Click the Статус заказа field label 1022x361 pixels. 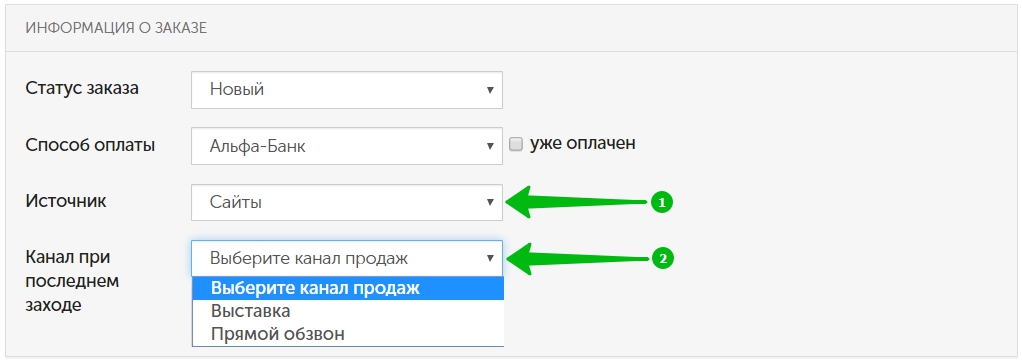pyautogui.click(x=82, y=89)
